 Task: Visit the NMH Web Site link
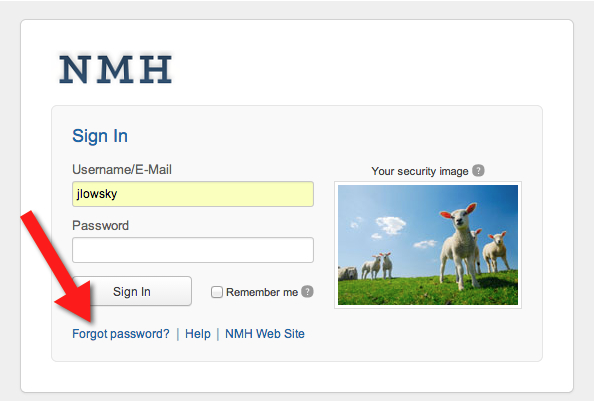[x=265, y=334]
